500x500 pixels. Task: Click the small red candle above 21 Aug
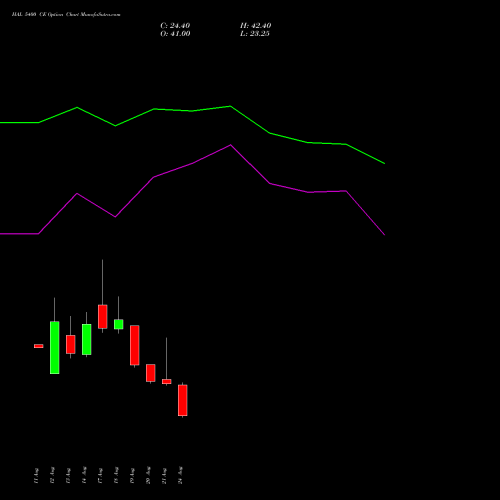click(167, 381)
